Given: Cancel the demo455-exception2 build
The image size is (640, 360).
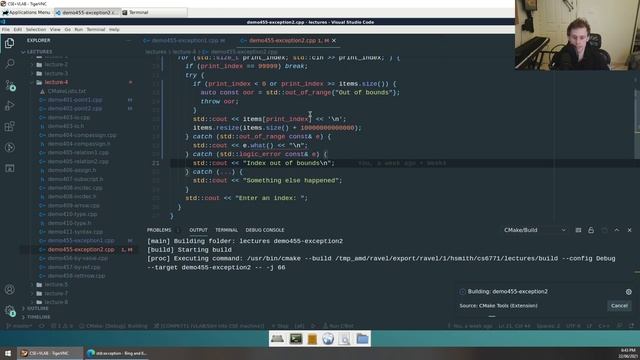Looking at the screenshot, I should pos(619,306).
